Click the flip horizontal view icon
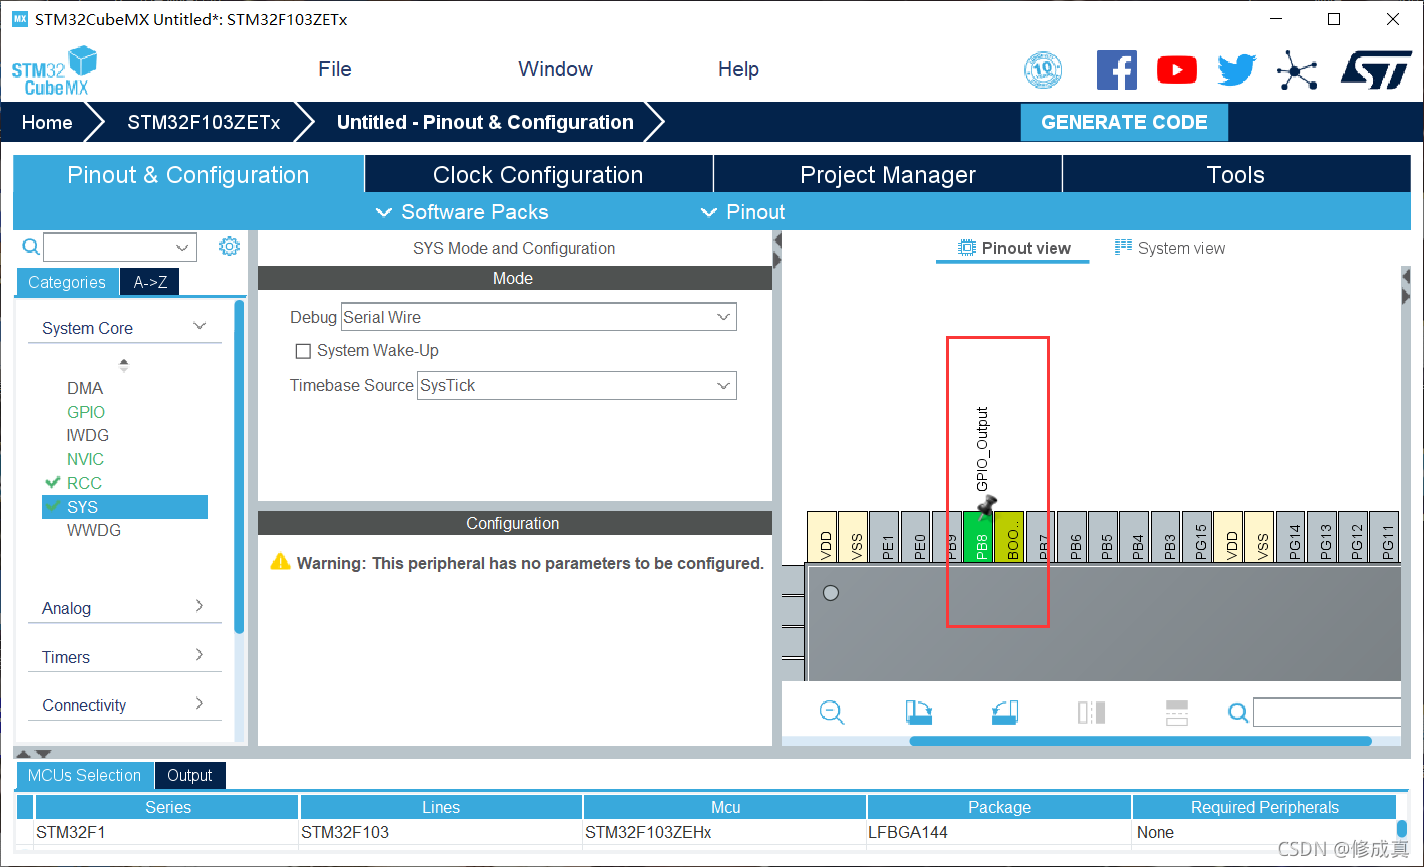This screenshot has width=1424, height=867. [x=1091, y=712]
